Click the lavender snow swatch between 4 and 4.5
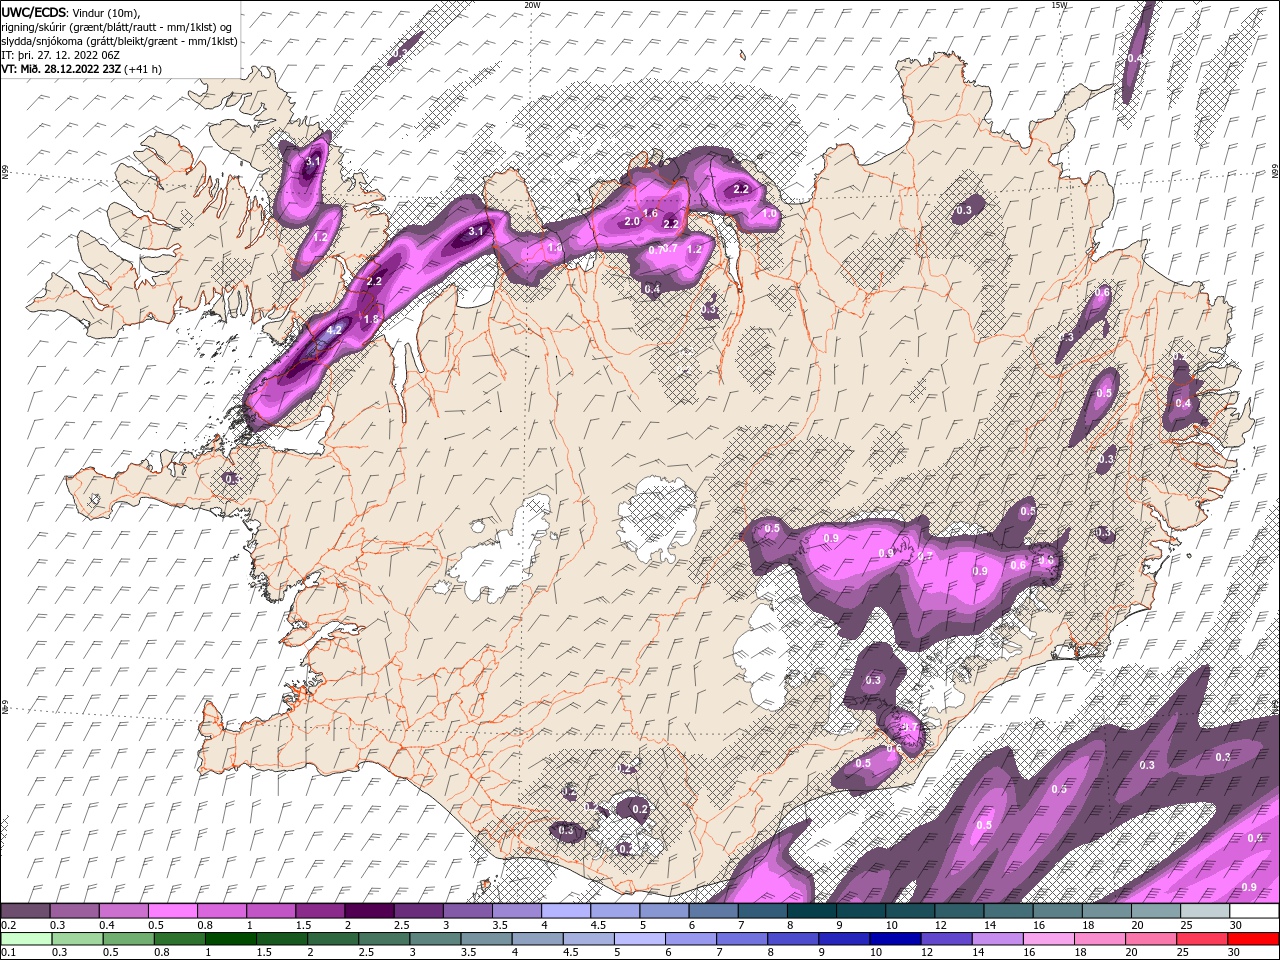This screenshot has height=960, width=1280. tap(565, 911)
